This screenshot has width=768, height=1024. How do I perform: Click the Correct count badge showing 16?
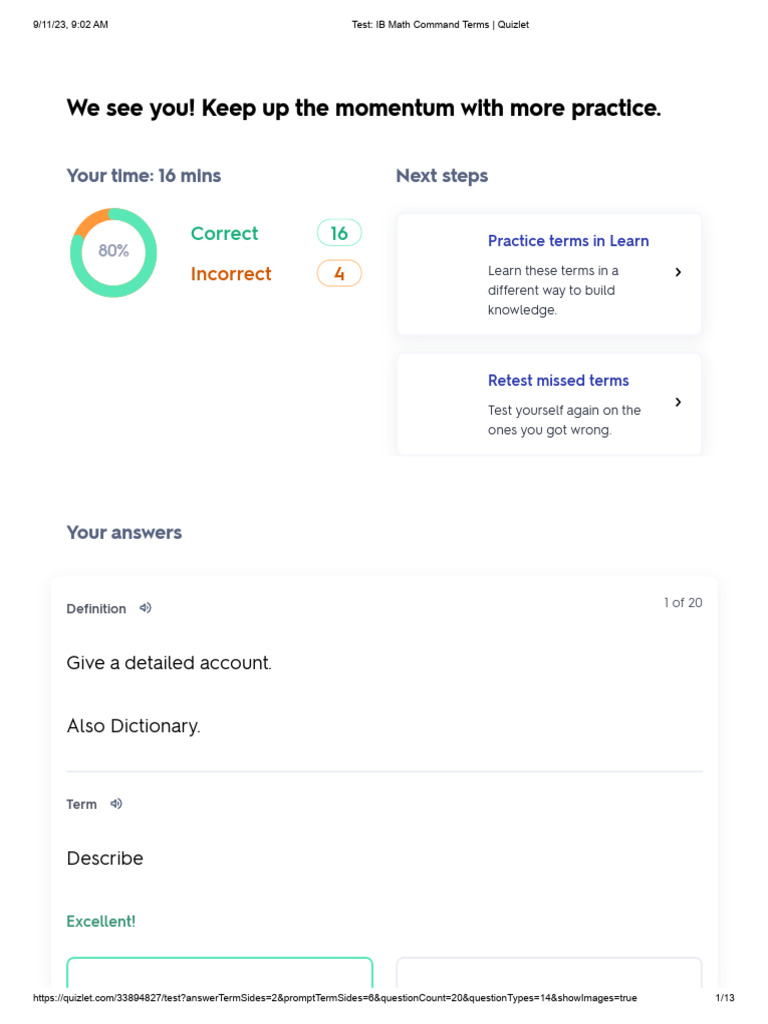click(x=339, y=233)
